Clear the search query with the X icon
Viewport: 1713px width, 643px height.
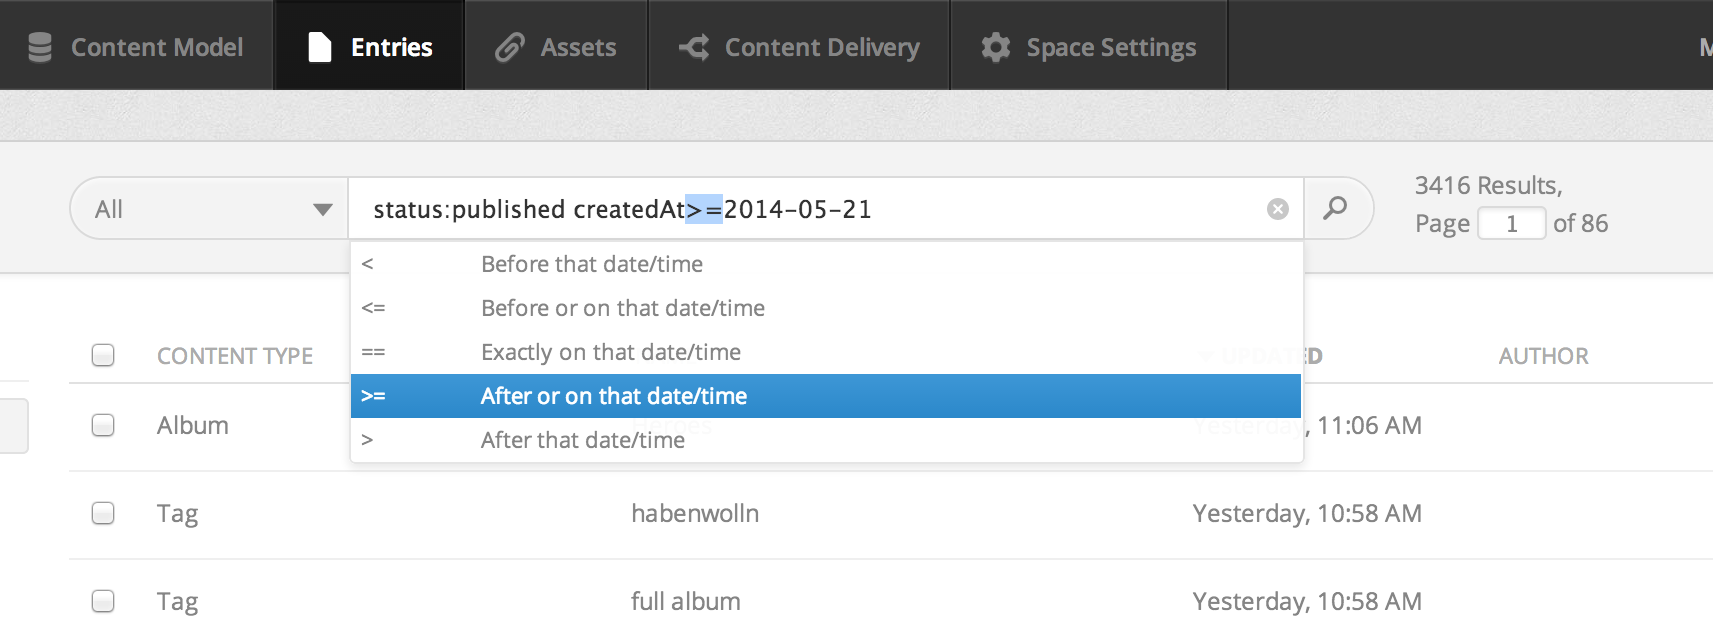(1277, 209)
